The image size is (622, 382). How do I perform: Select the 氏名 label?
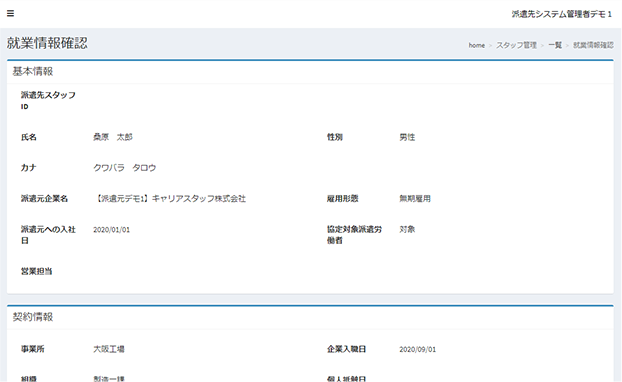(x=29, y=137)
